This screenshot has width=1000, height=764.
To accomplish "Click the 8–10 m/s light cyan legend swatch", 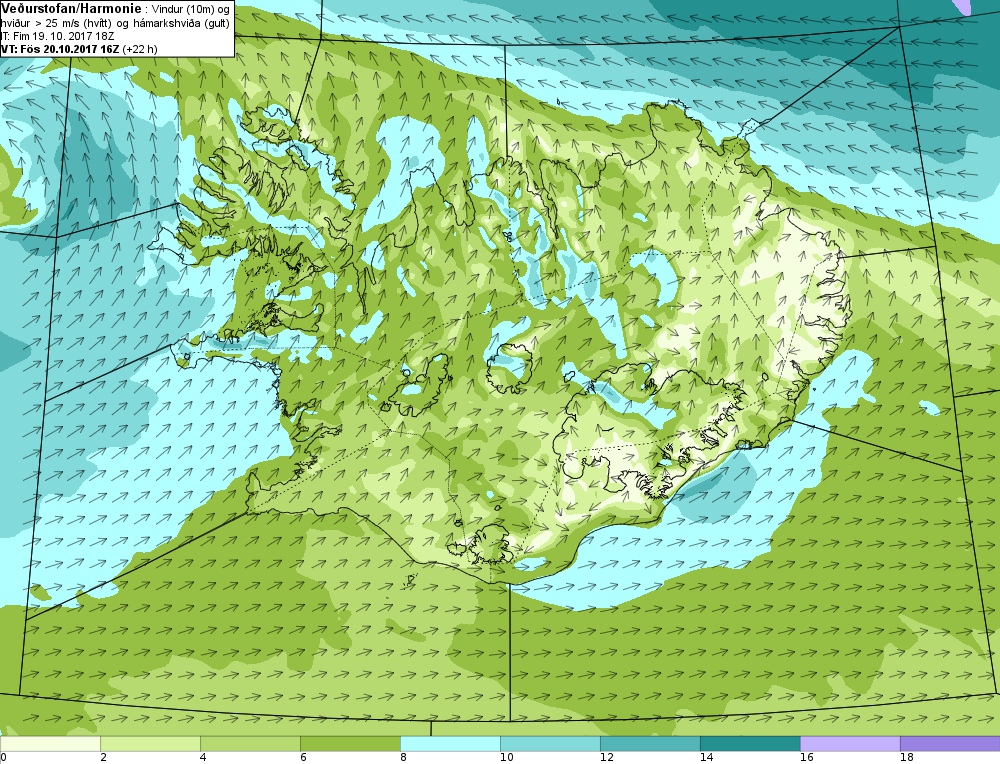I will pyautogui.click(x=450, y=743).
